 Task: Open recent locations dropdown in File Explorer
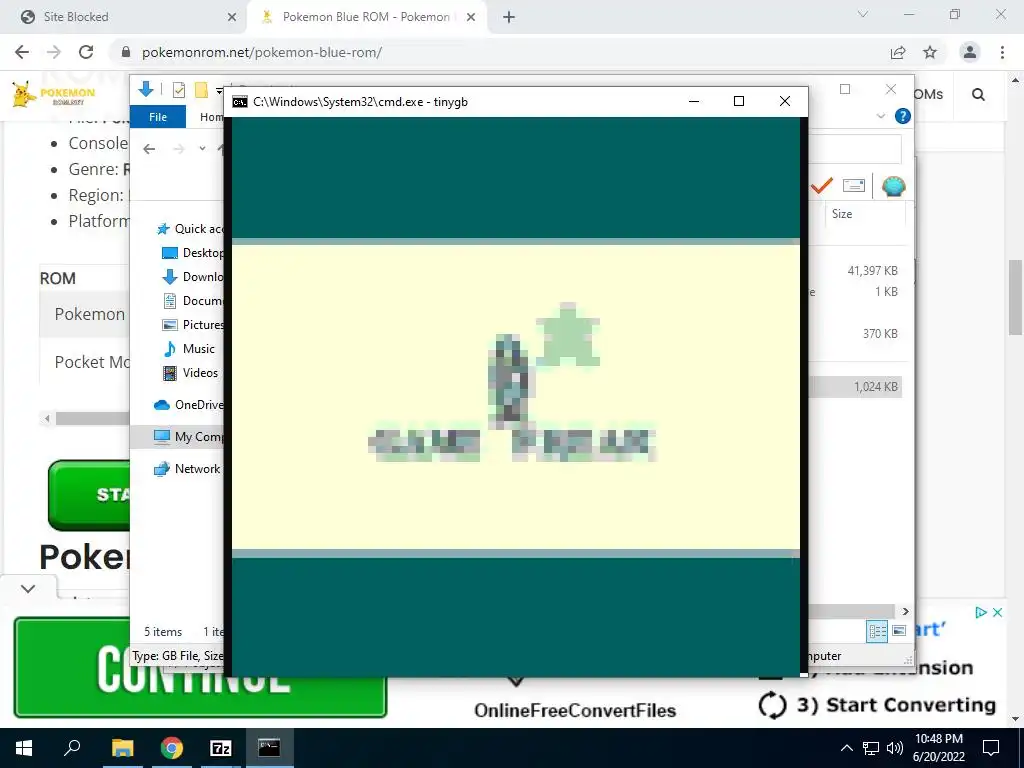[202, 149]
